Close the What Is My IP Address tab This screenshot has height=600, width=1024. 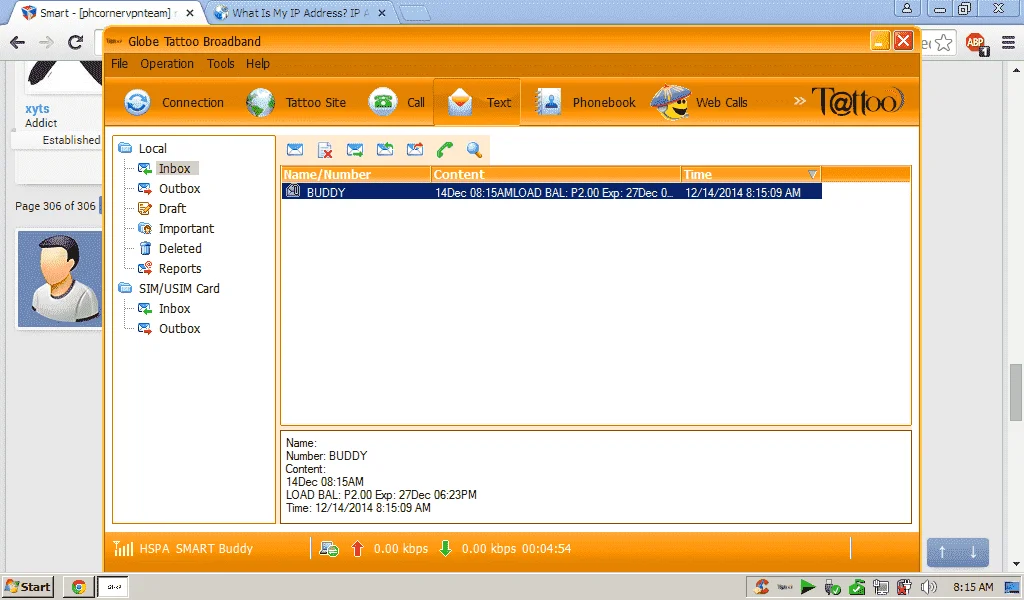(382, 13)
